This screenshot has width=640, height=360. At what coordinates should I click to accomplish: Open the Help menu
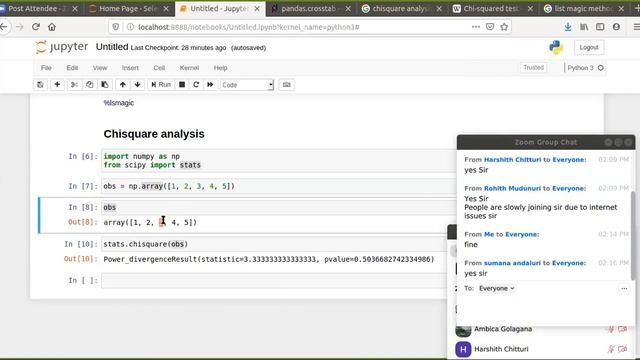point(220,68)
